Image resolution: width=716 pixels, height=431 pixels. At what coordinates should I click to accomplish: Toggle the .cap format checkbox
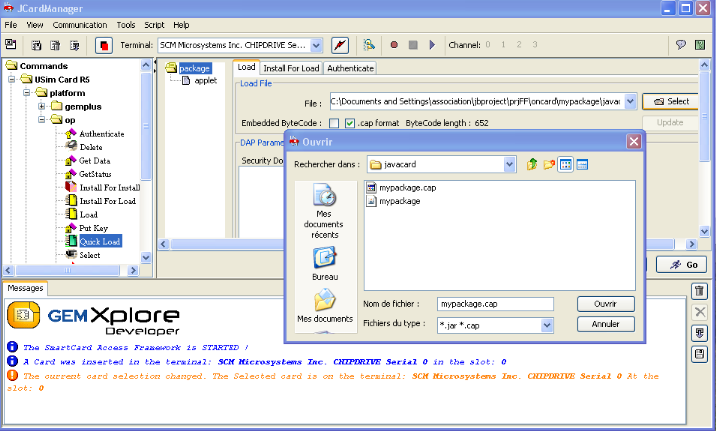[x=350, y=123]
